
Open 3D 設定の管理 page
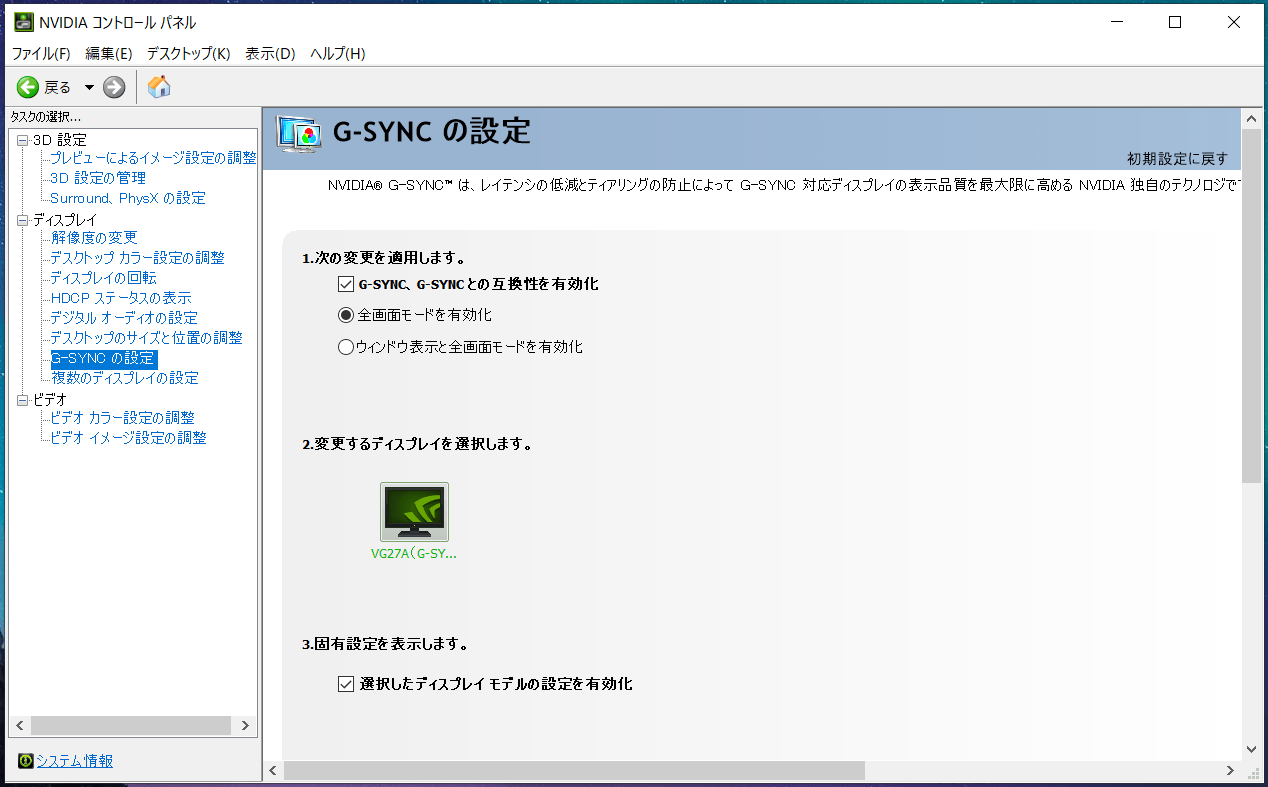[98, 178]
